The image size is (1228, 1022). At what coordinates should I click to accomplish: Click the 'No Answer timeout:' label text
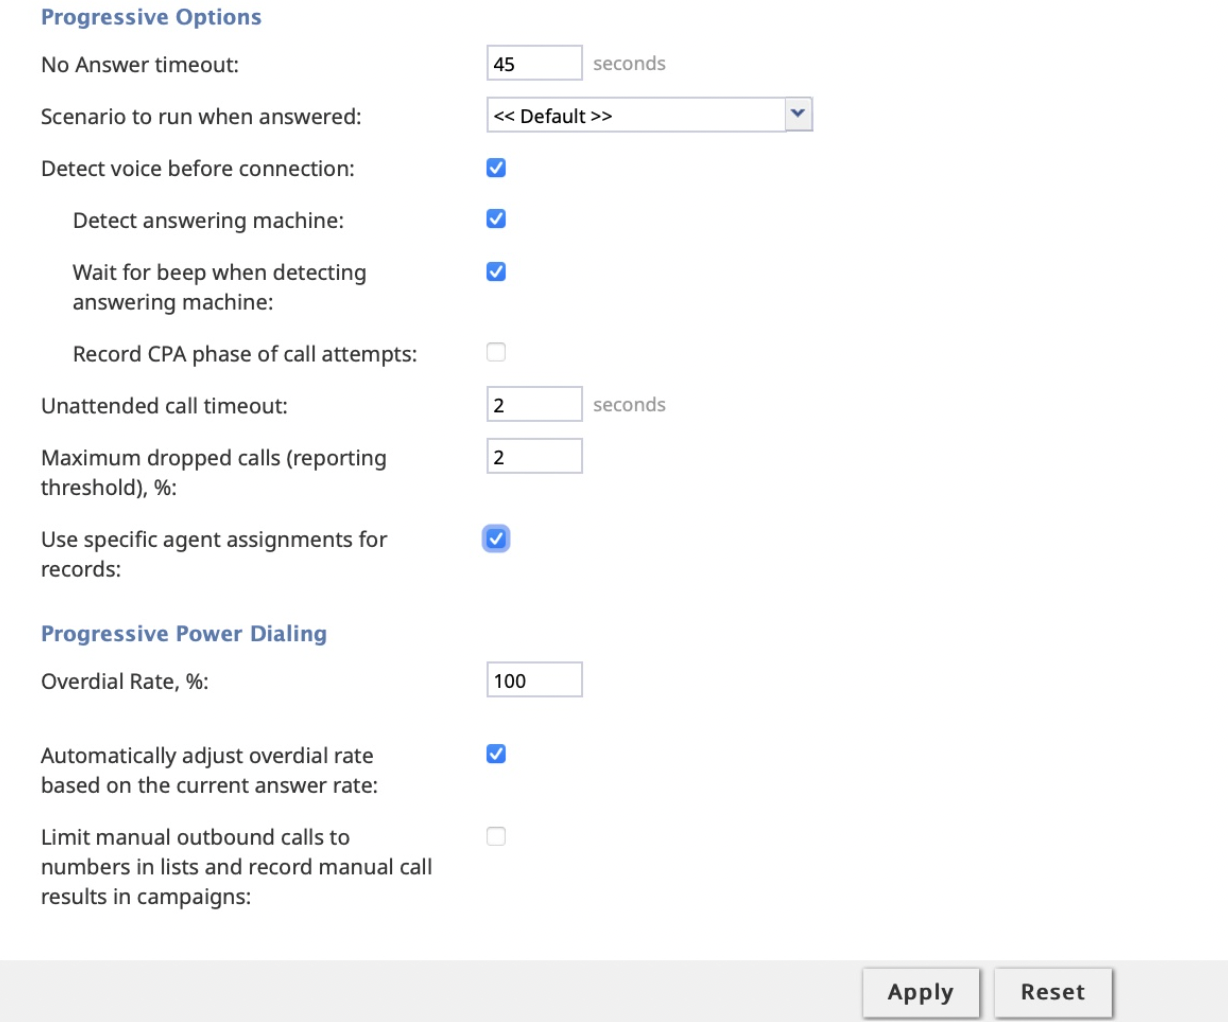click(x=140, y=65)
